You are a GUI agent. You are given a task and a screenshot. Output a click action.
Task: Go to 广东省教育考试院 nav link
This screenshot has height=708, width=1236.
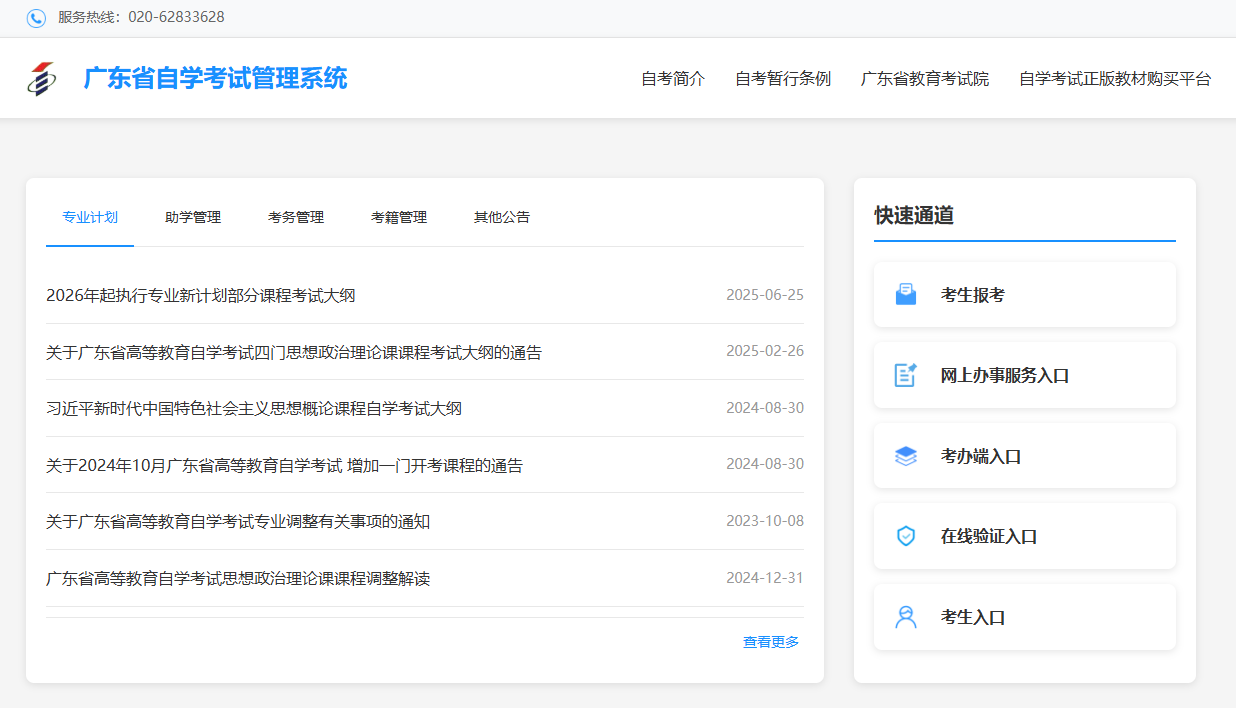(925, 79)
